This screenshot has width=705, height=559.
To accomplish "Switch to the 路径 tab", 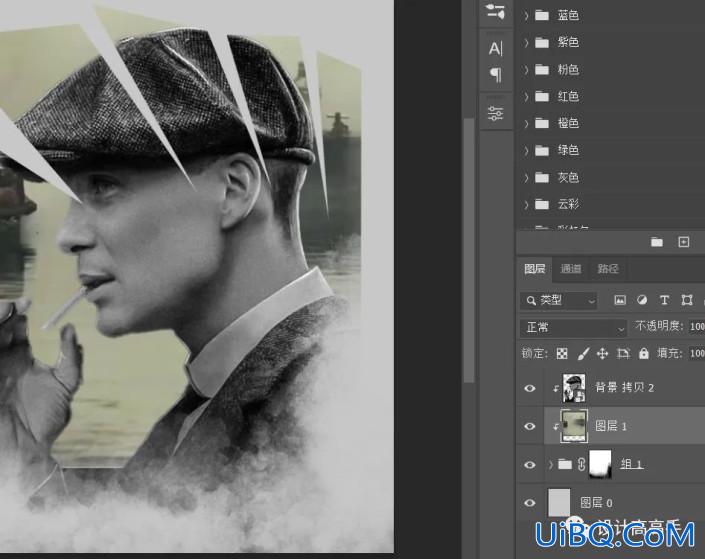I will [608, 269].
